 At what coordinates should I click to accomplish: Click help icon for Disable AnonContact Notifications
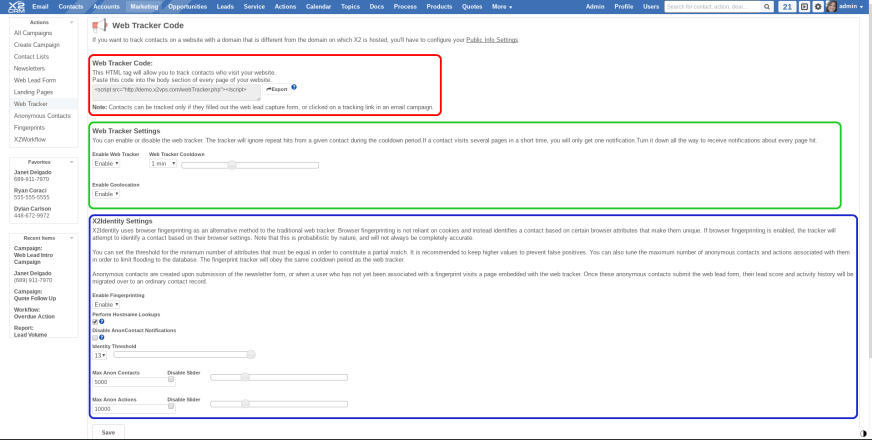(x=102, y=337)
